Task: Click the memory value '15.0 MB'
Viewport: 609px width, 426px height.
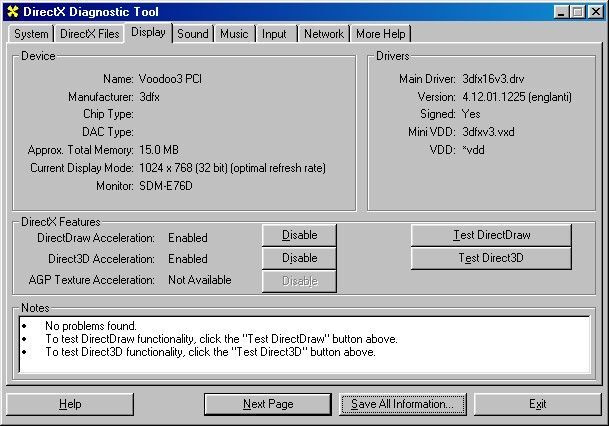Action: 159,150
